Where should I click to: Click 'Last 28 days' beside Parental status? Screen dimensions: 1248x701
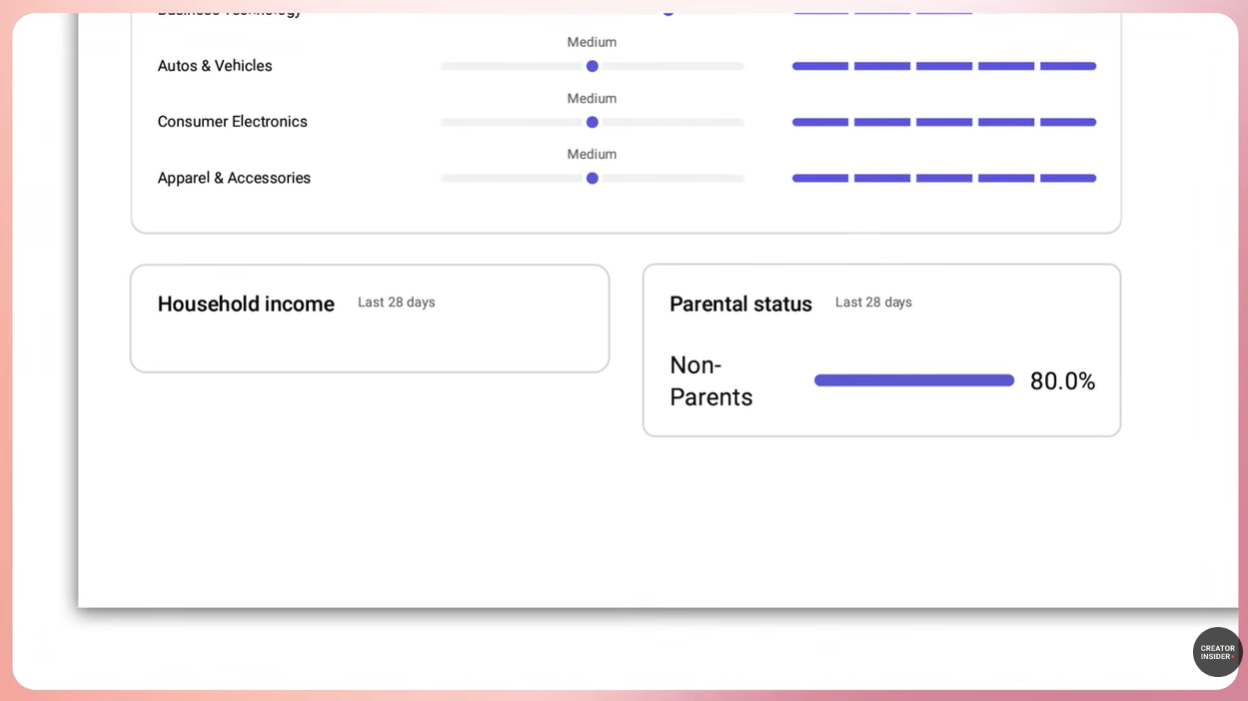[x=873, y=302]
